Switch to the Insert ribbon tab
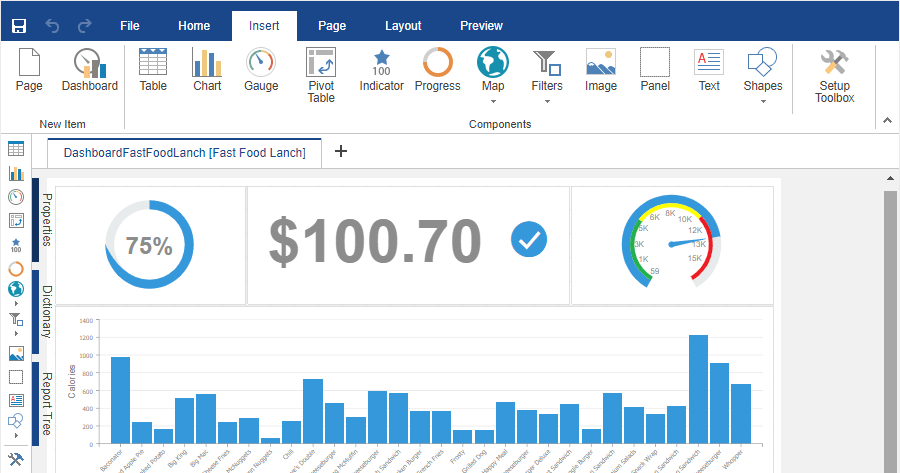The image size is (900, 473). [x=264, y=26]
